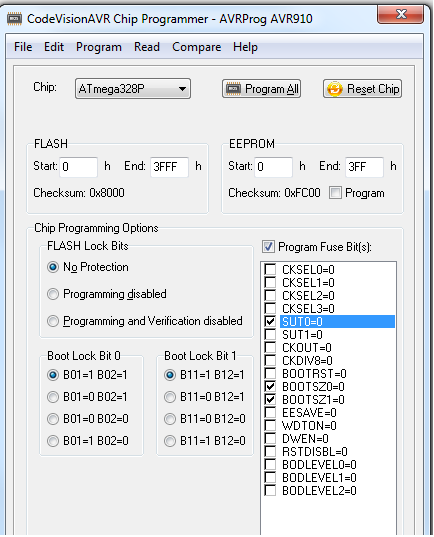This screenshot has height=537, width=434.
Task: Check the CKDIV8=0 fuse bit
Action: [270, 360]
